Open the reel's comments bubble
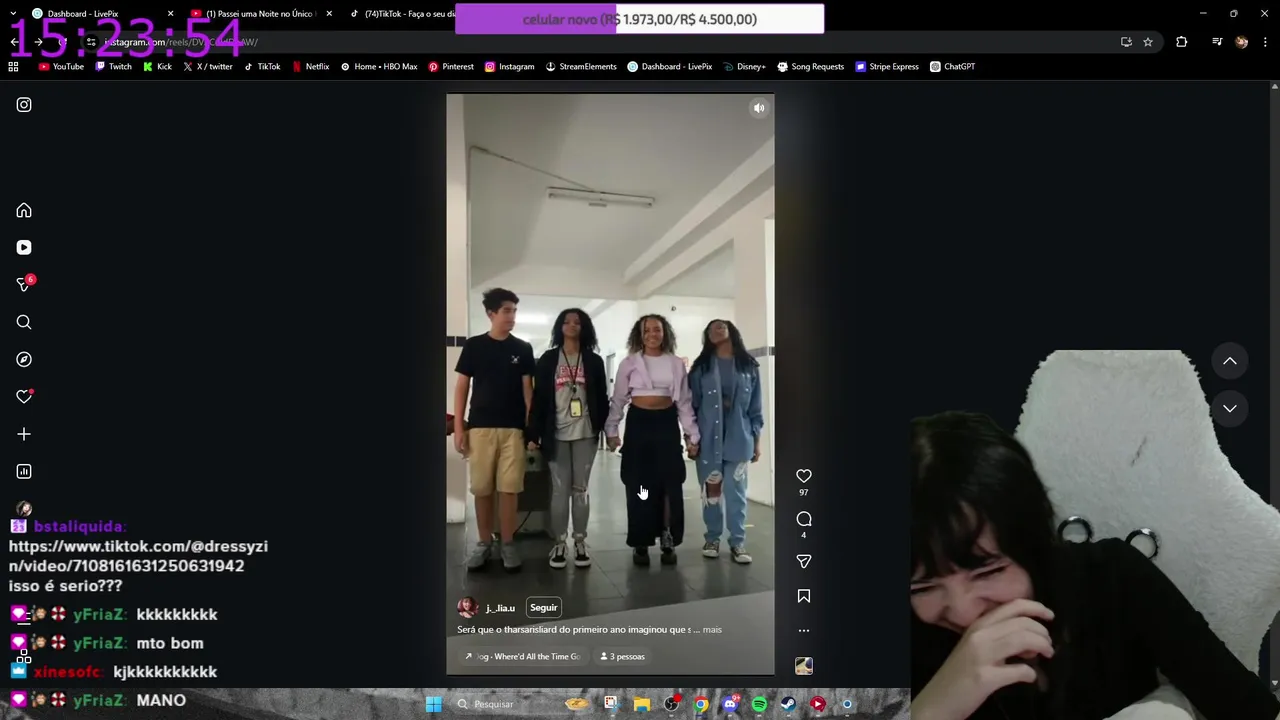 [804, 519]
